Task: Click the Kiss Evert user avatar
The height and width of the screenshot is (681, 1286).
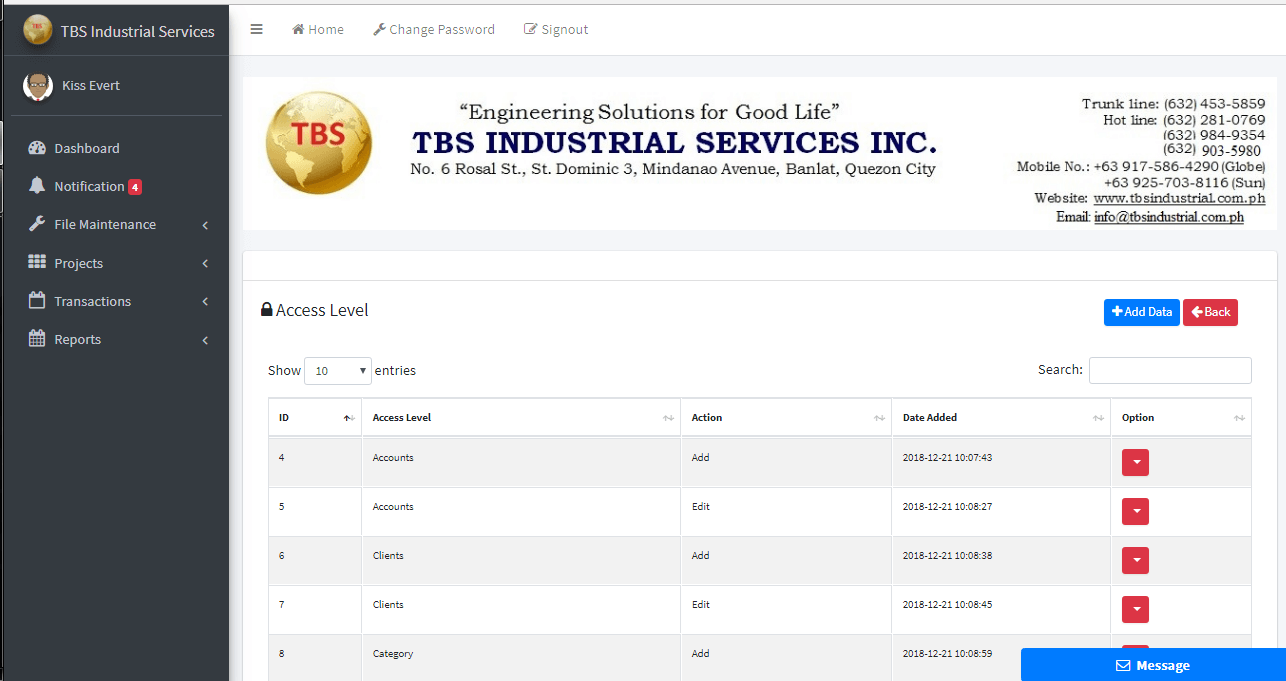Action: coord(38,86)
